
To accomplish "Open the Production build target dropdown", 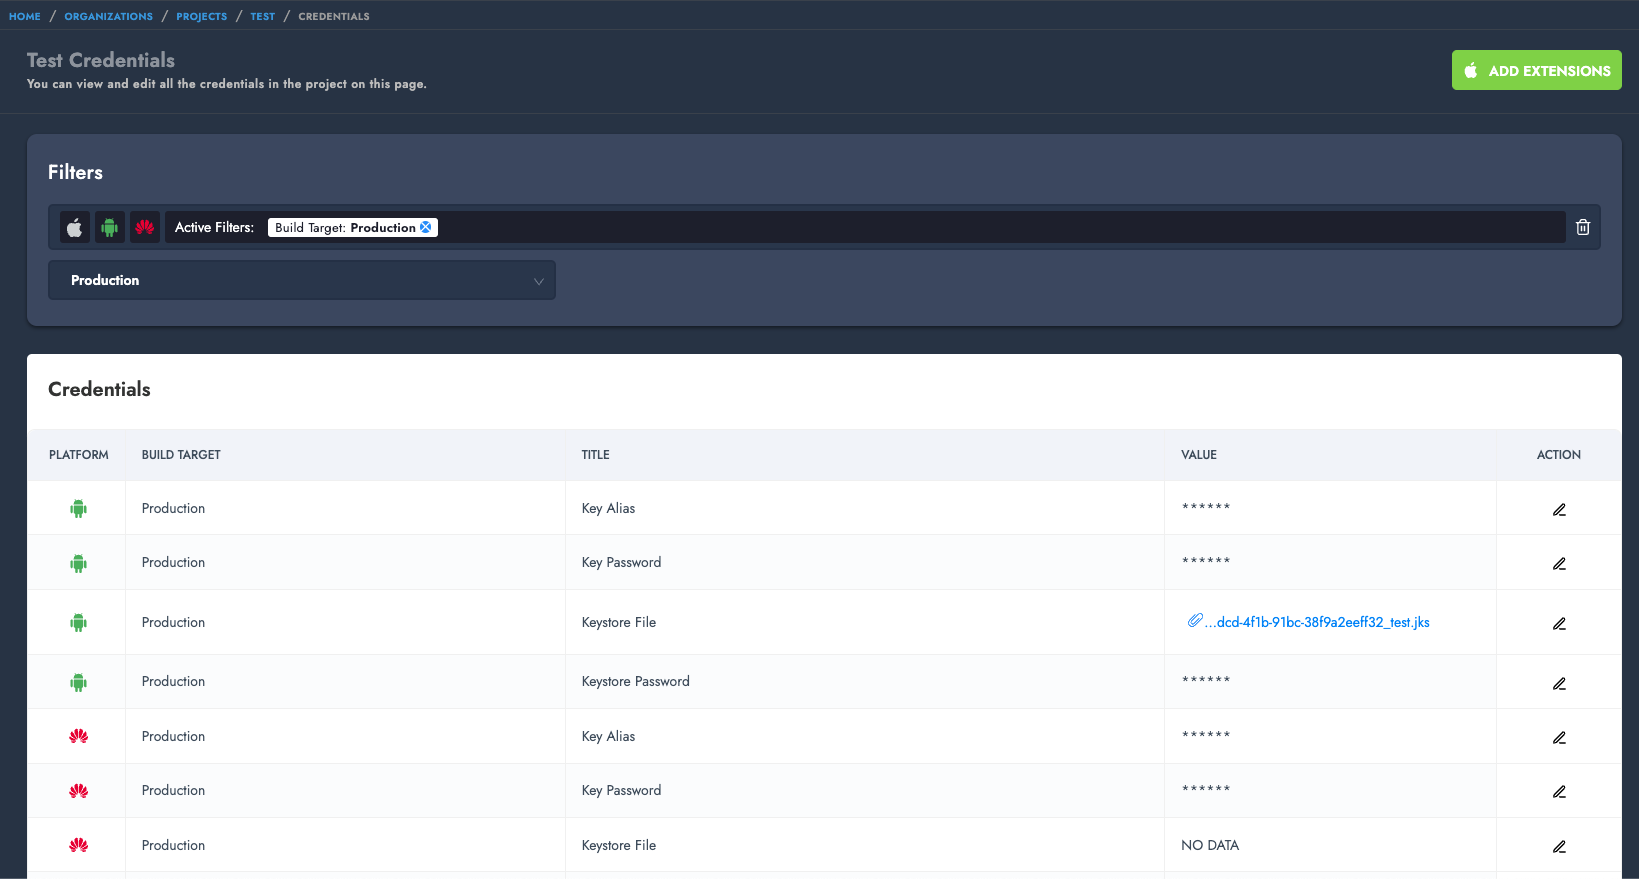I will (x=302, y=281).
